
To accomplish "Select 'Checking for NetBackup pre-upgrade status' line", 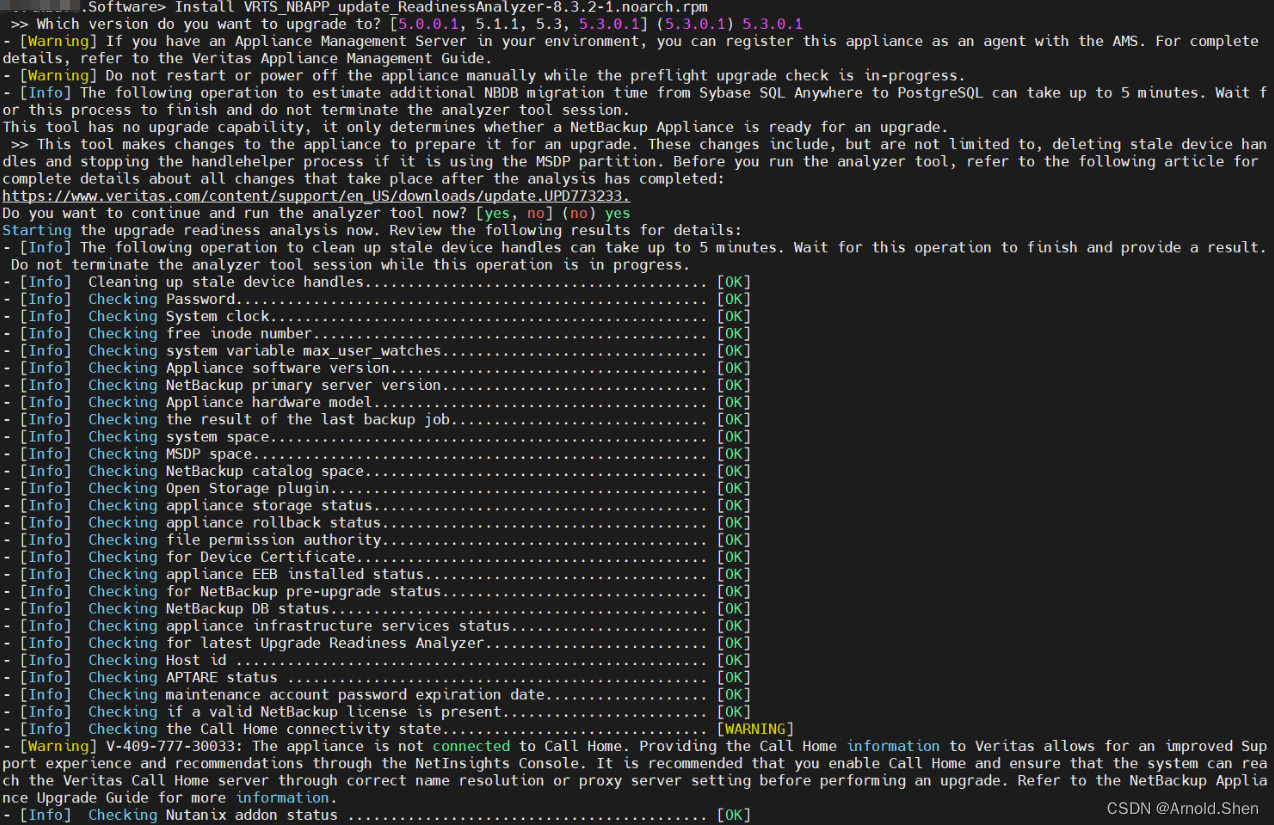I will click(376, 591).
